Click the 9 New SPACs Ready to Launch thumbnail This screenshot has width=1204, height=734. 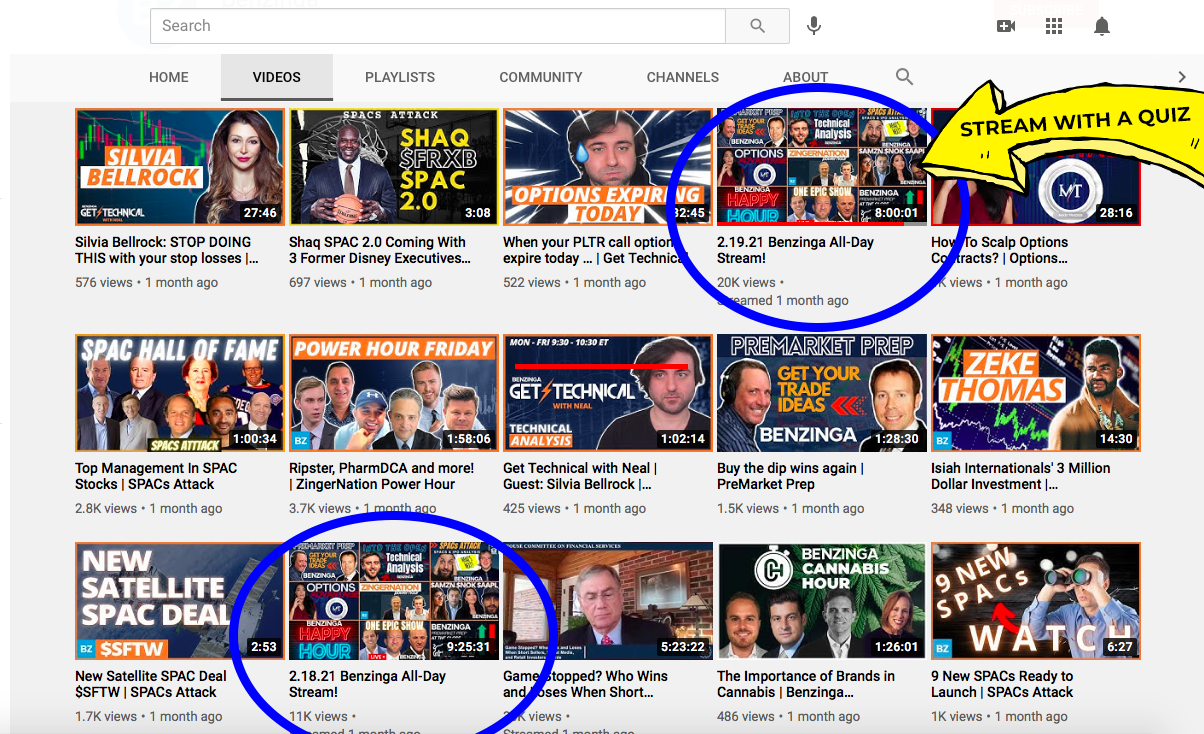(1035, 600)
